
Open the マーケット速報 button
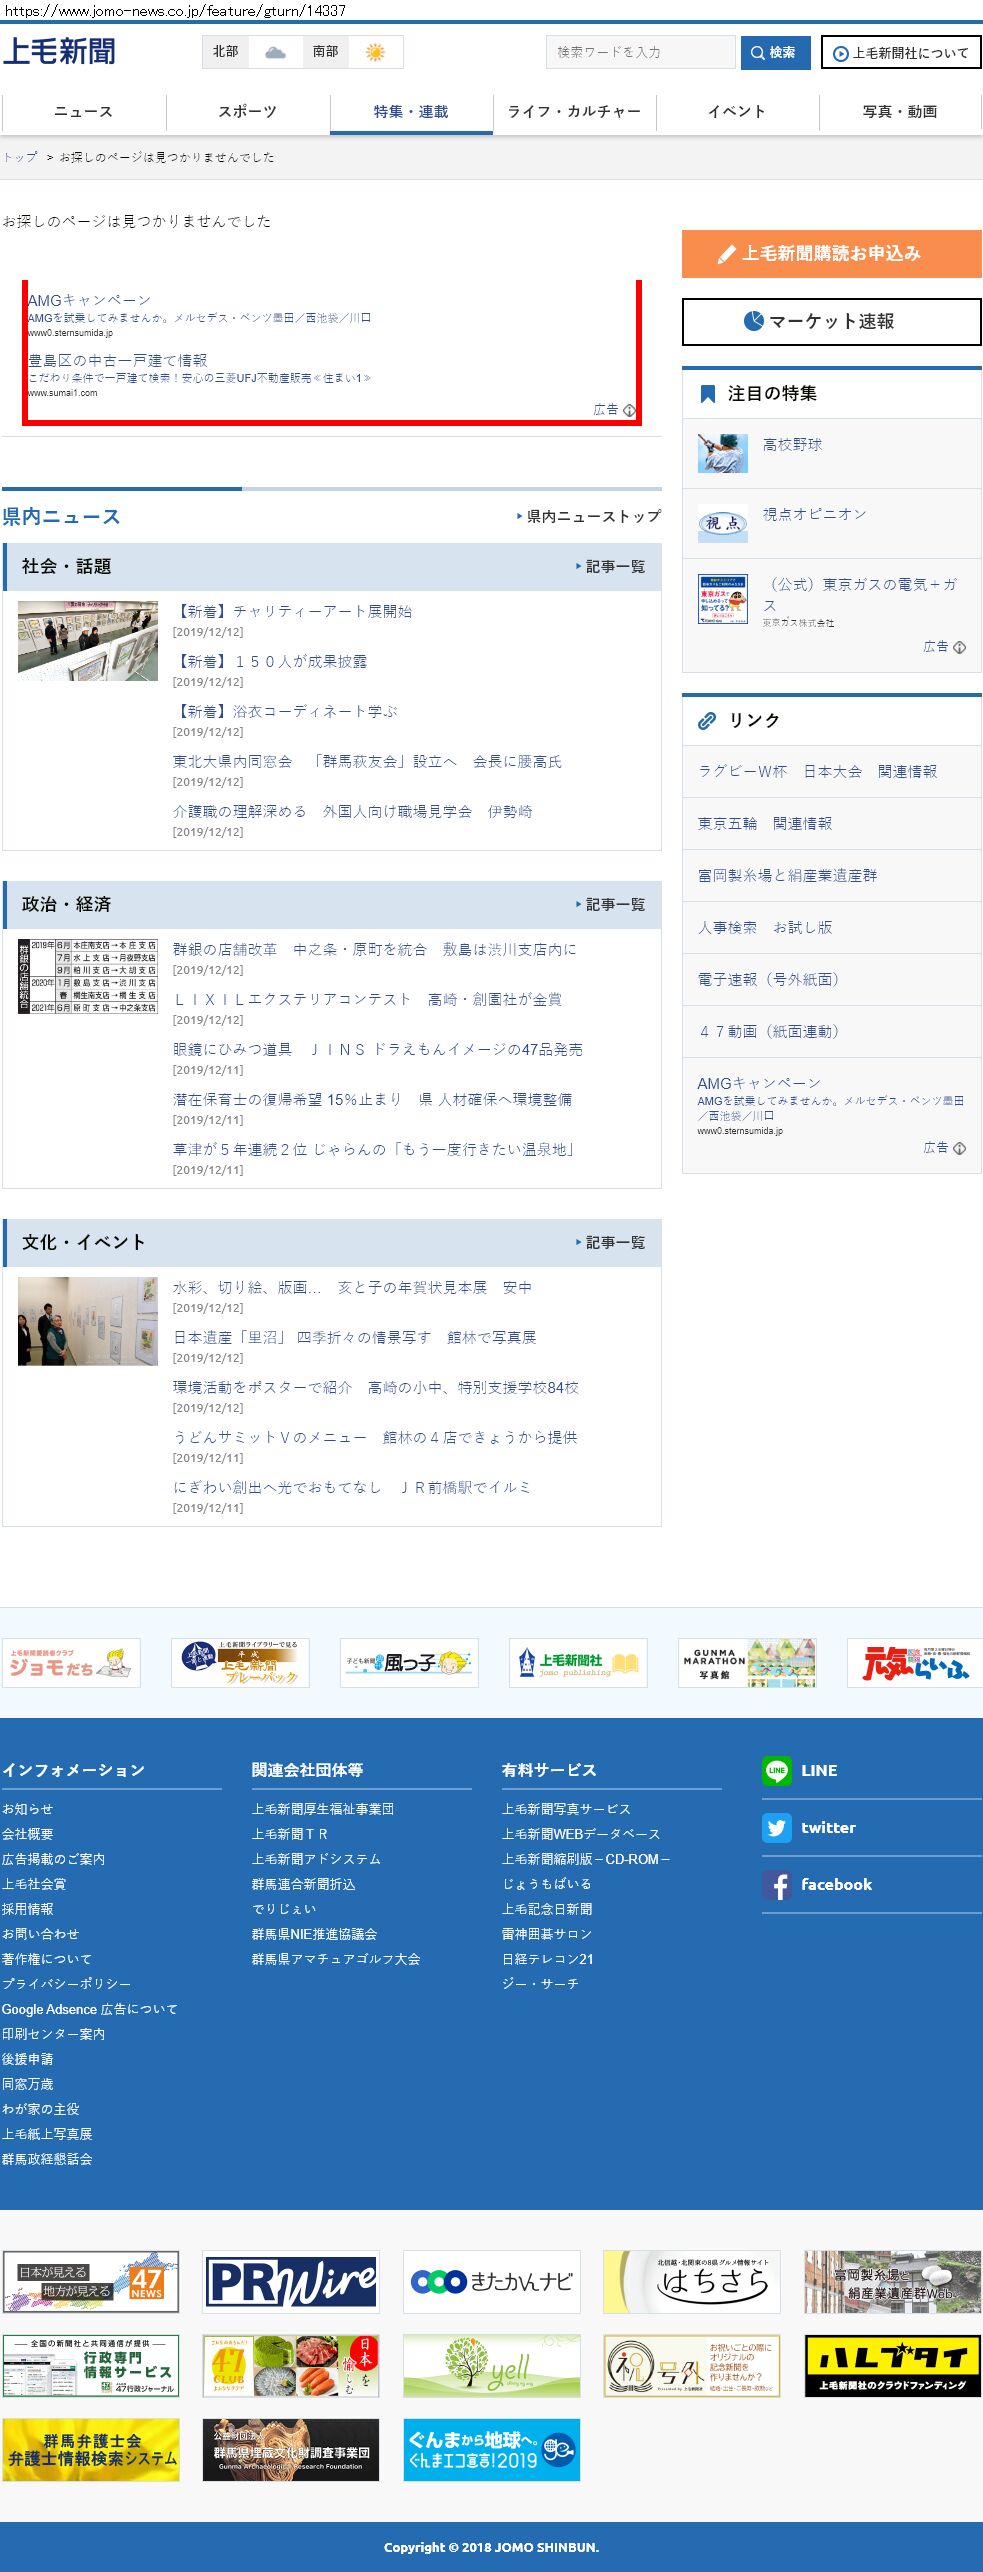831,322
